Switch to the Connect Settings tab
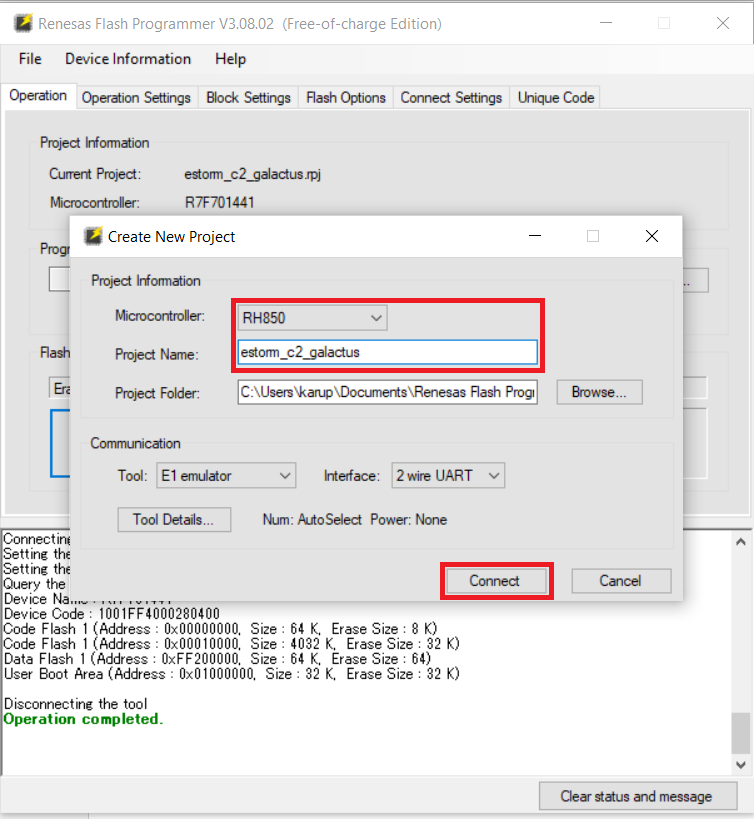The image size is (754, 819). tap(451, 98)
